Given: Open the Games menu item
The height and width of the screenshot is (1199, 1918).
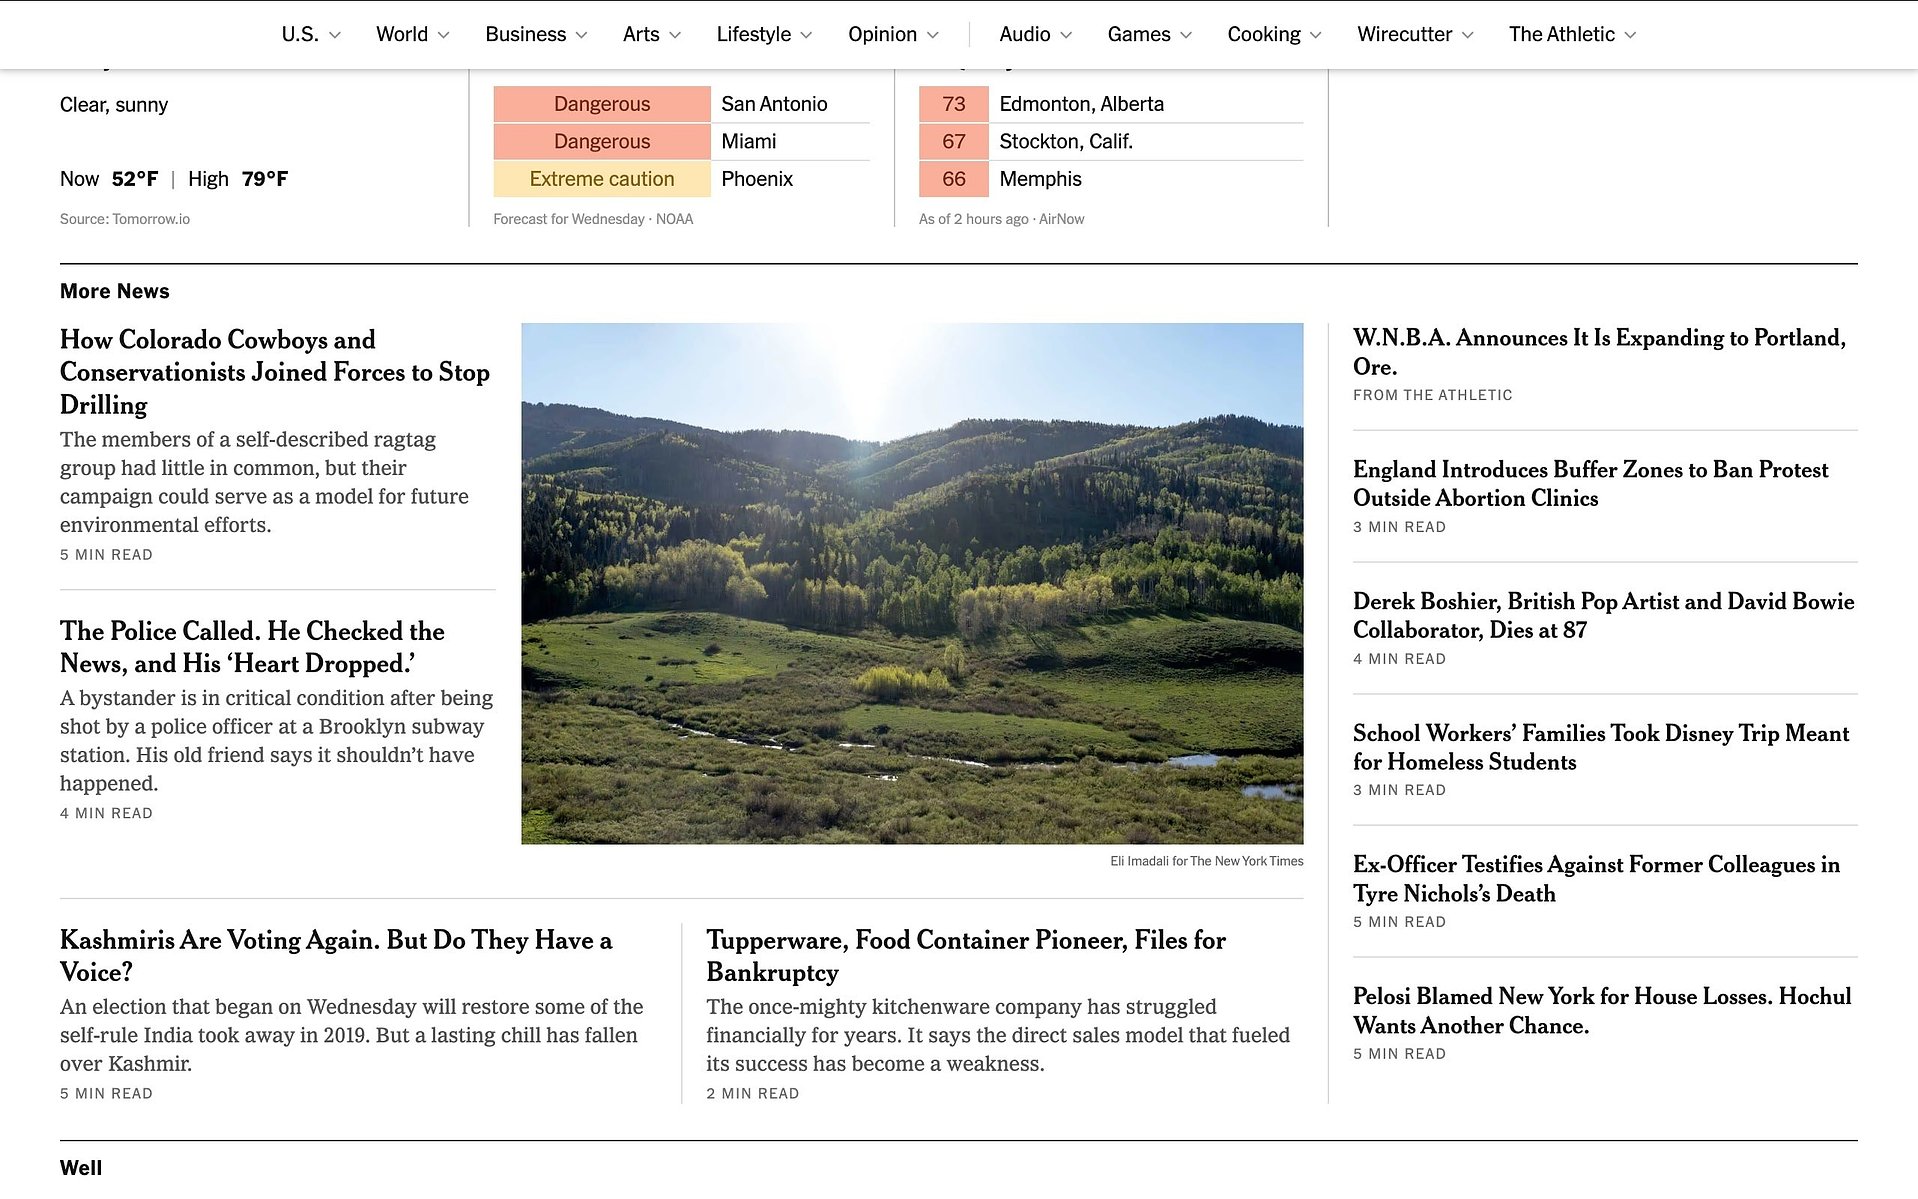Looking at the screenshot, I should pos(1139,34).
